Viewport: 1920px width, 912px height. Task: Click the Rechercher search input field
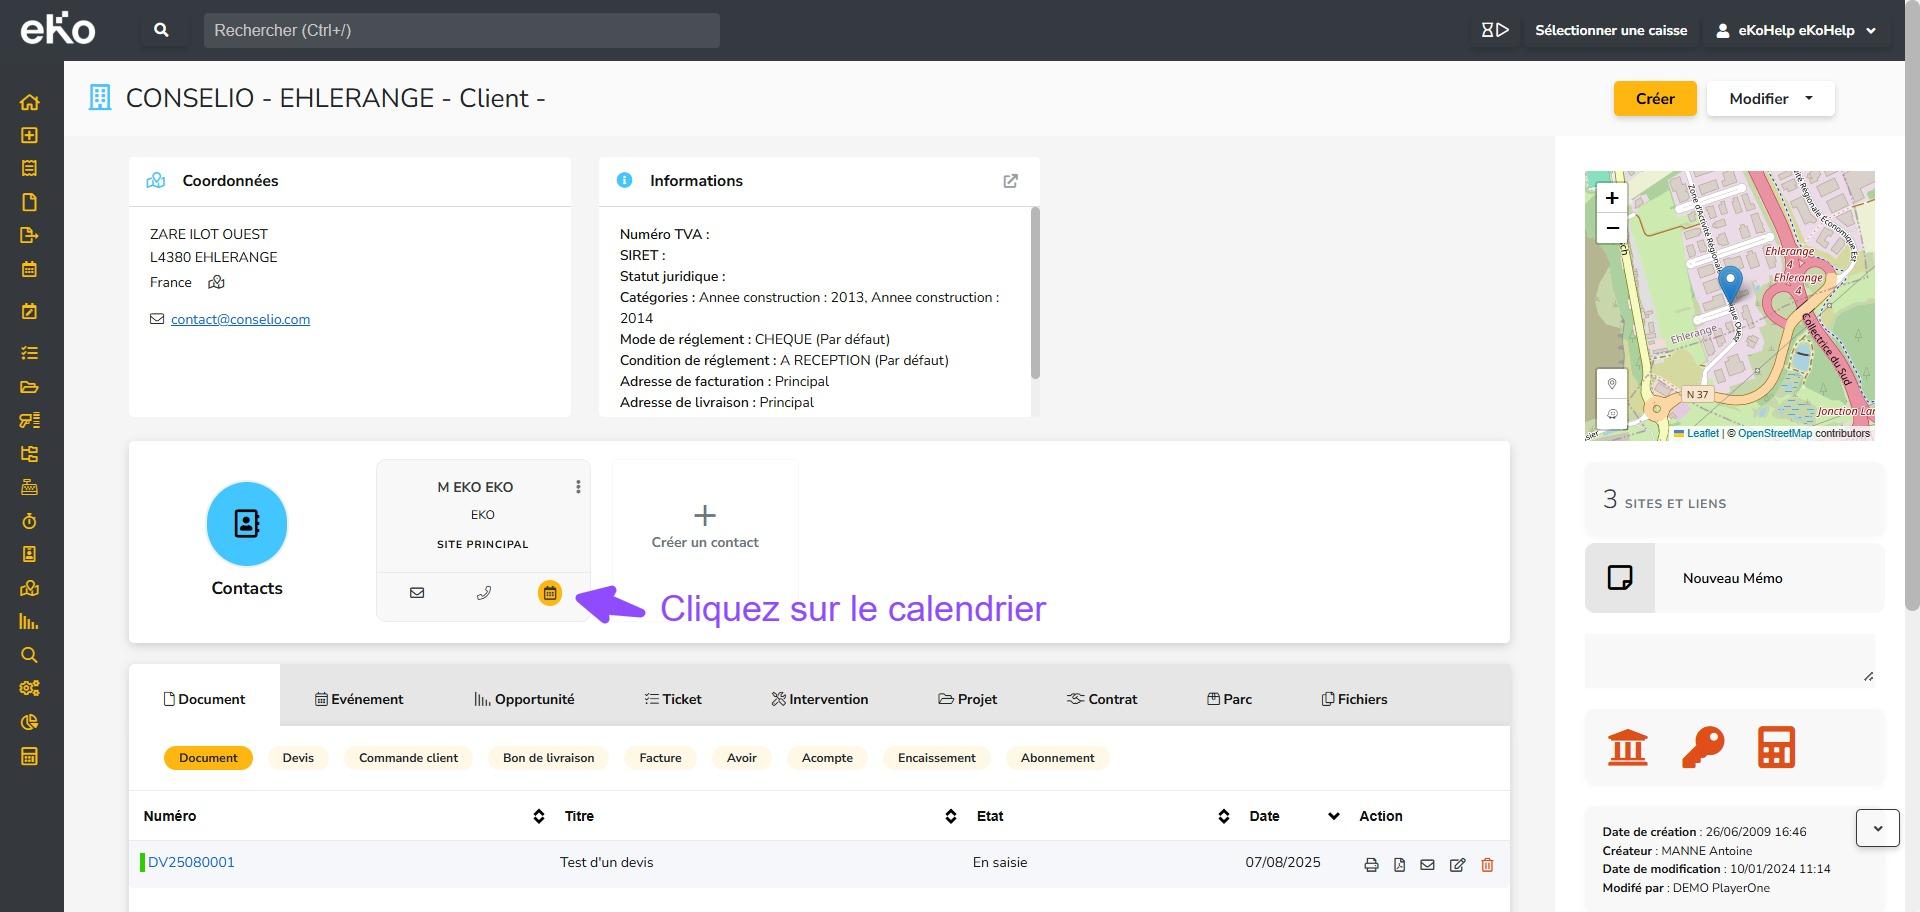tap(461, 31)
